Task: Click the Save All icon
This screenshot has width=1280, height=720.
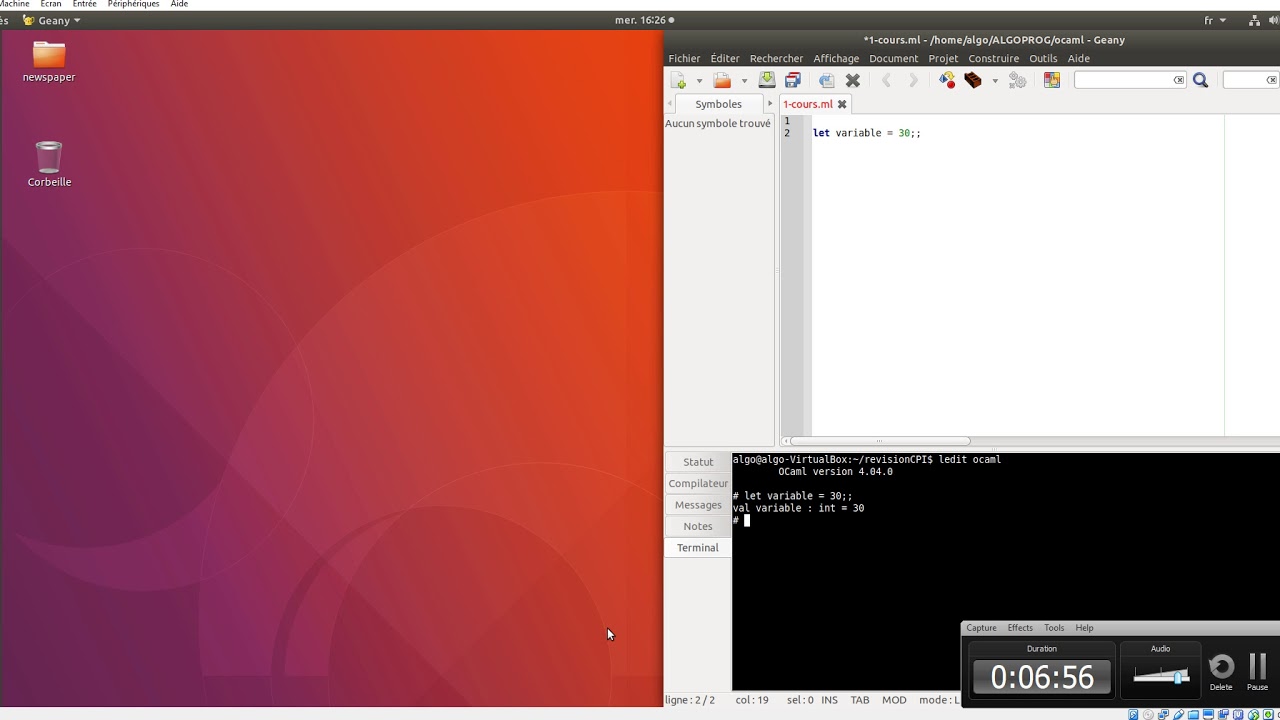Action: (793, 81)
